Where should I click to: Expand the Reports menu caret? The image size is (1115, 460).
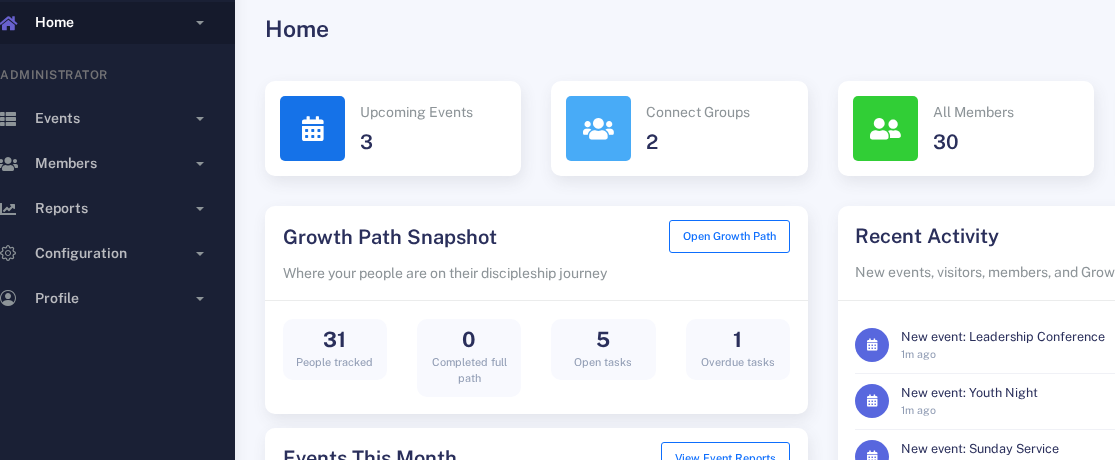tap(200, 208)
